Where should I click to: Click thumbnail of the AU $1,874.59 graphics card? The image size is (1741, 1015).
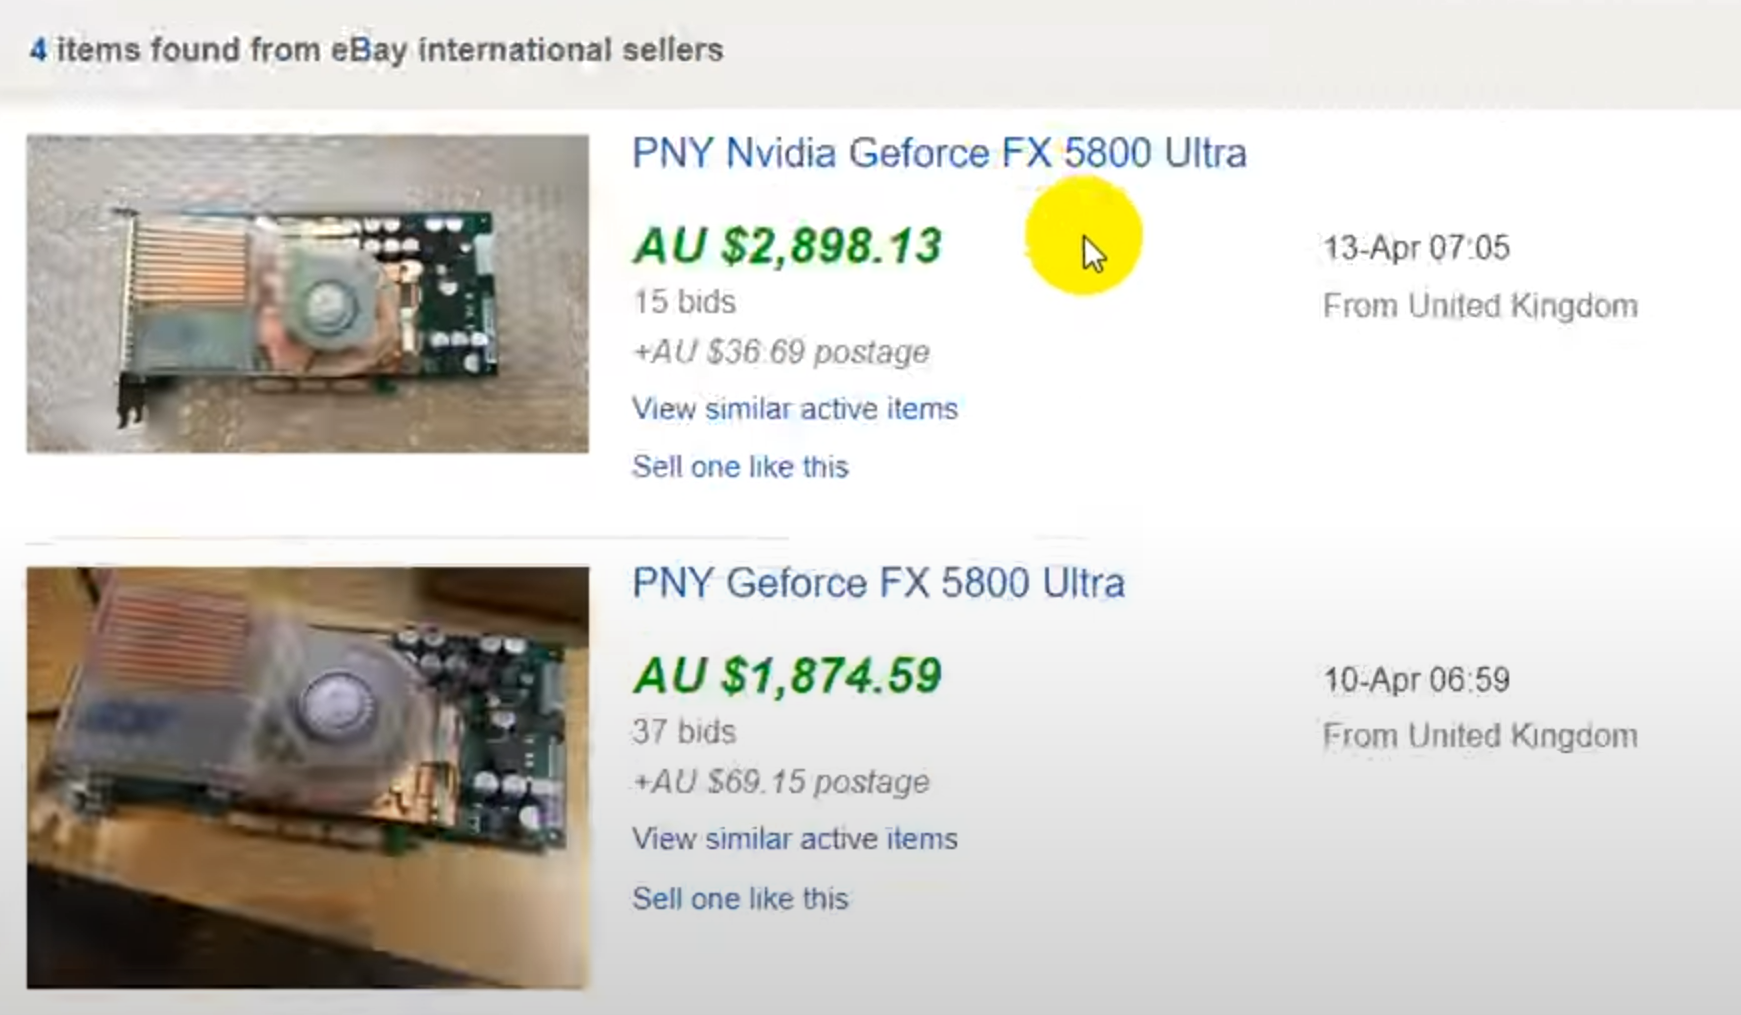click(308, 778)
